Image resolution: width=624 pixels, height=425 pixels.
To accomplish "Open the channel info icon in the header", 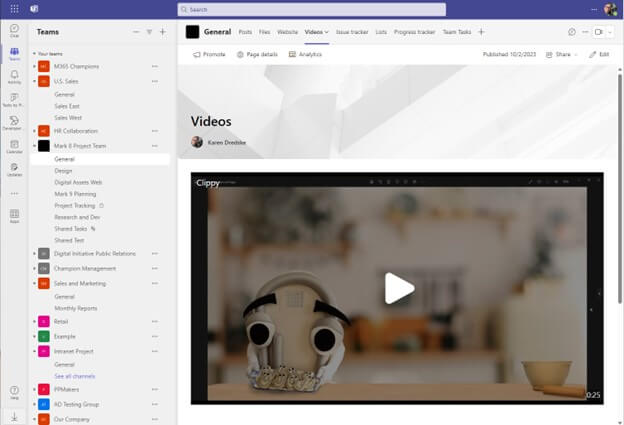I will (572, 32).
